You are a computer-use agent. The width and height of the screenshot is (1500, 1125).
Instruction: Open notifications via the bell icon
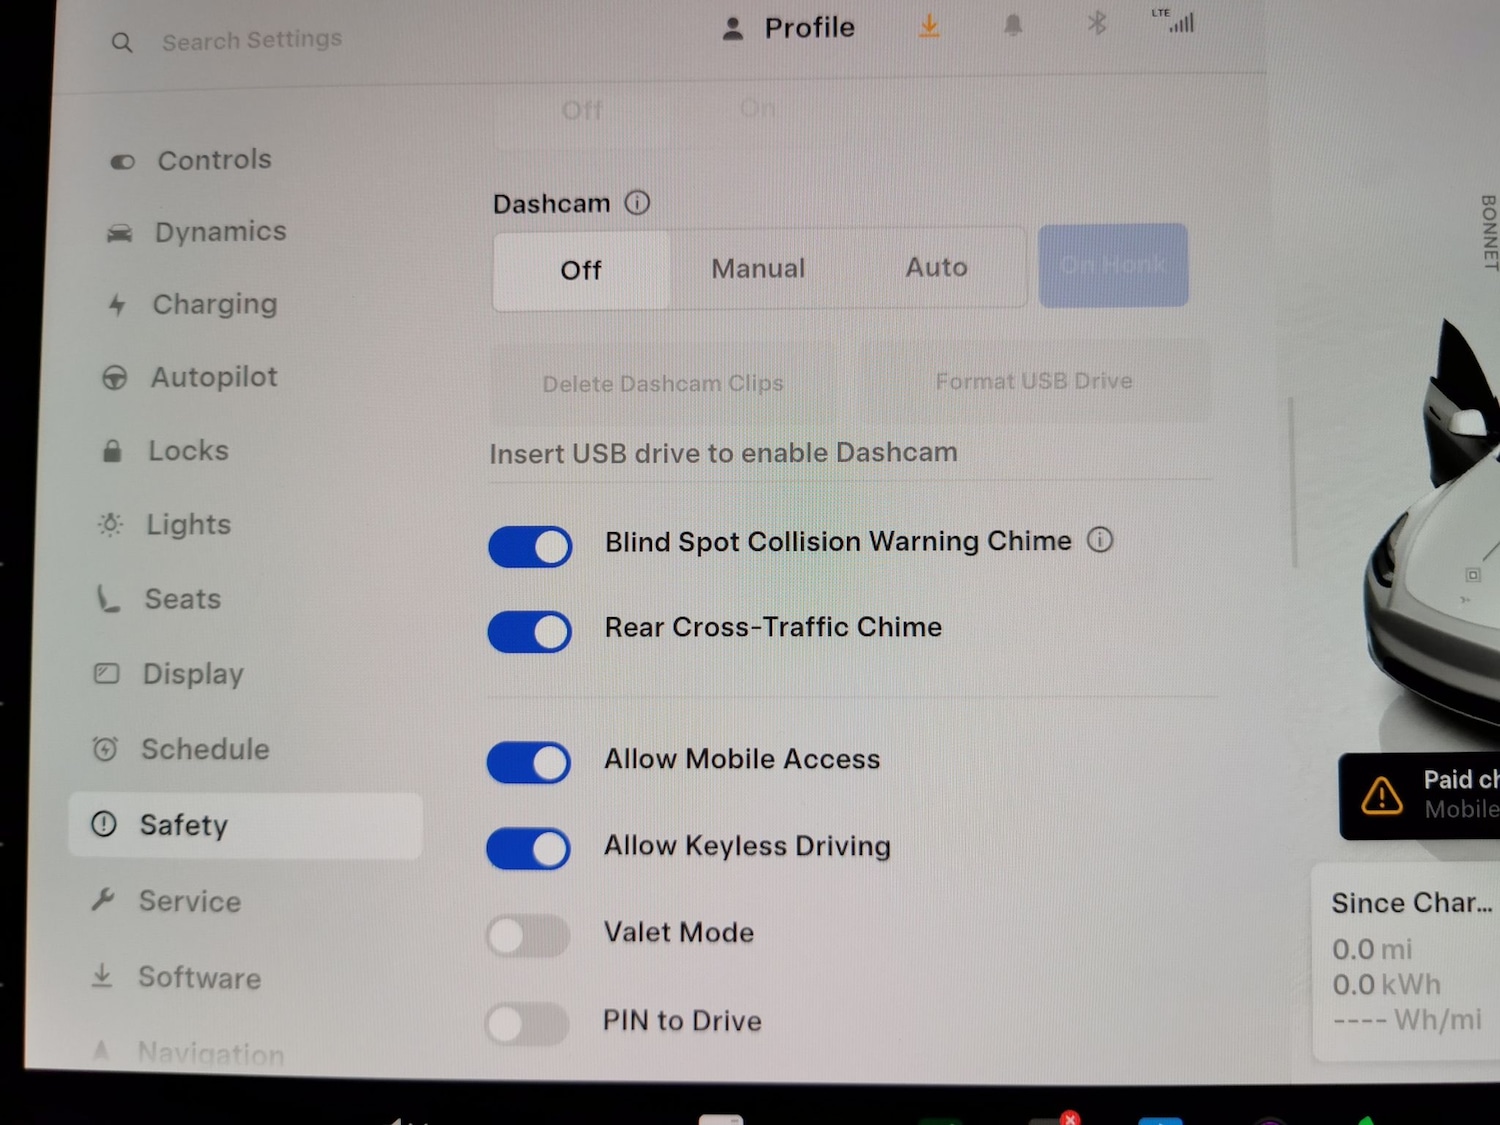(1013, 25)
